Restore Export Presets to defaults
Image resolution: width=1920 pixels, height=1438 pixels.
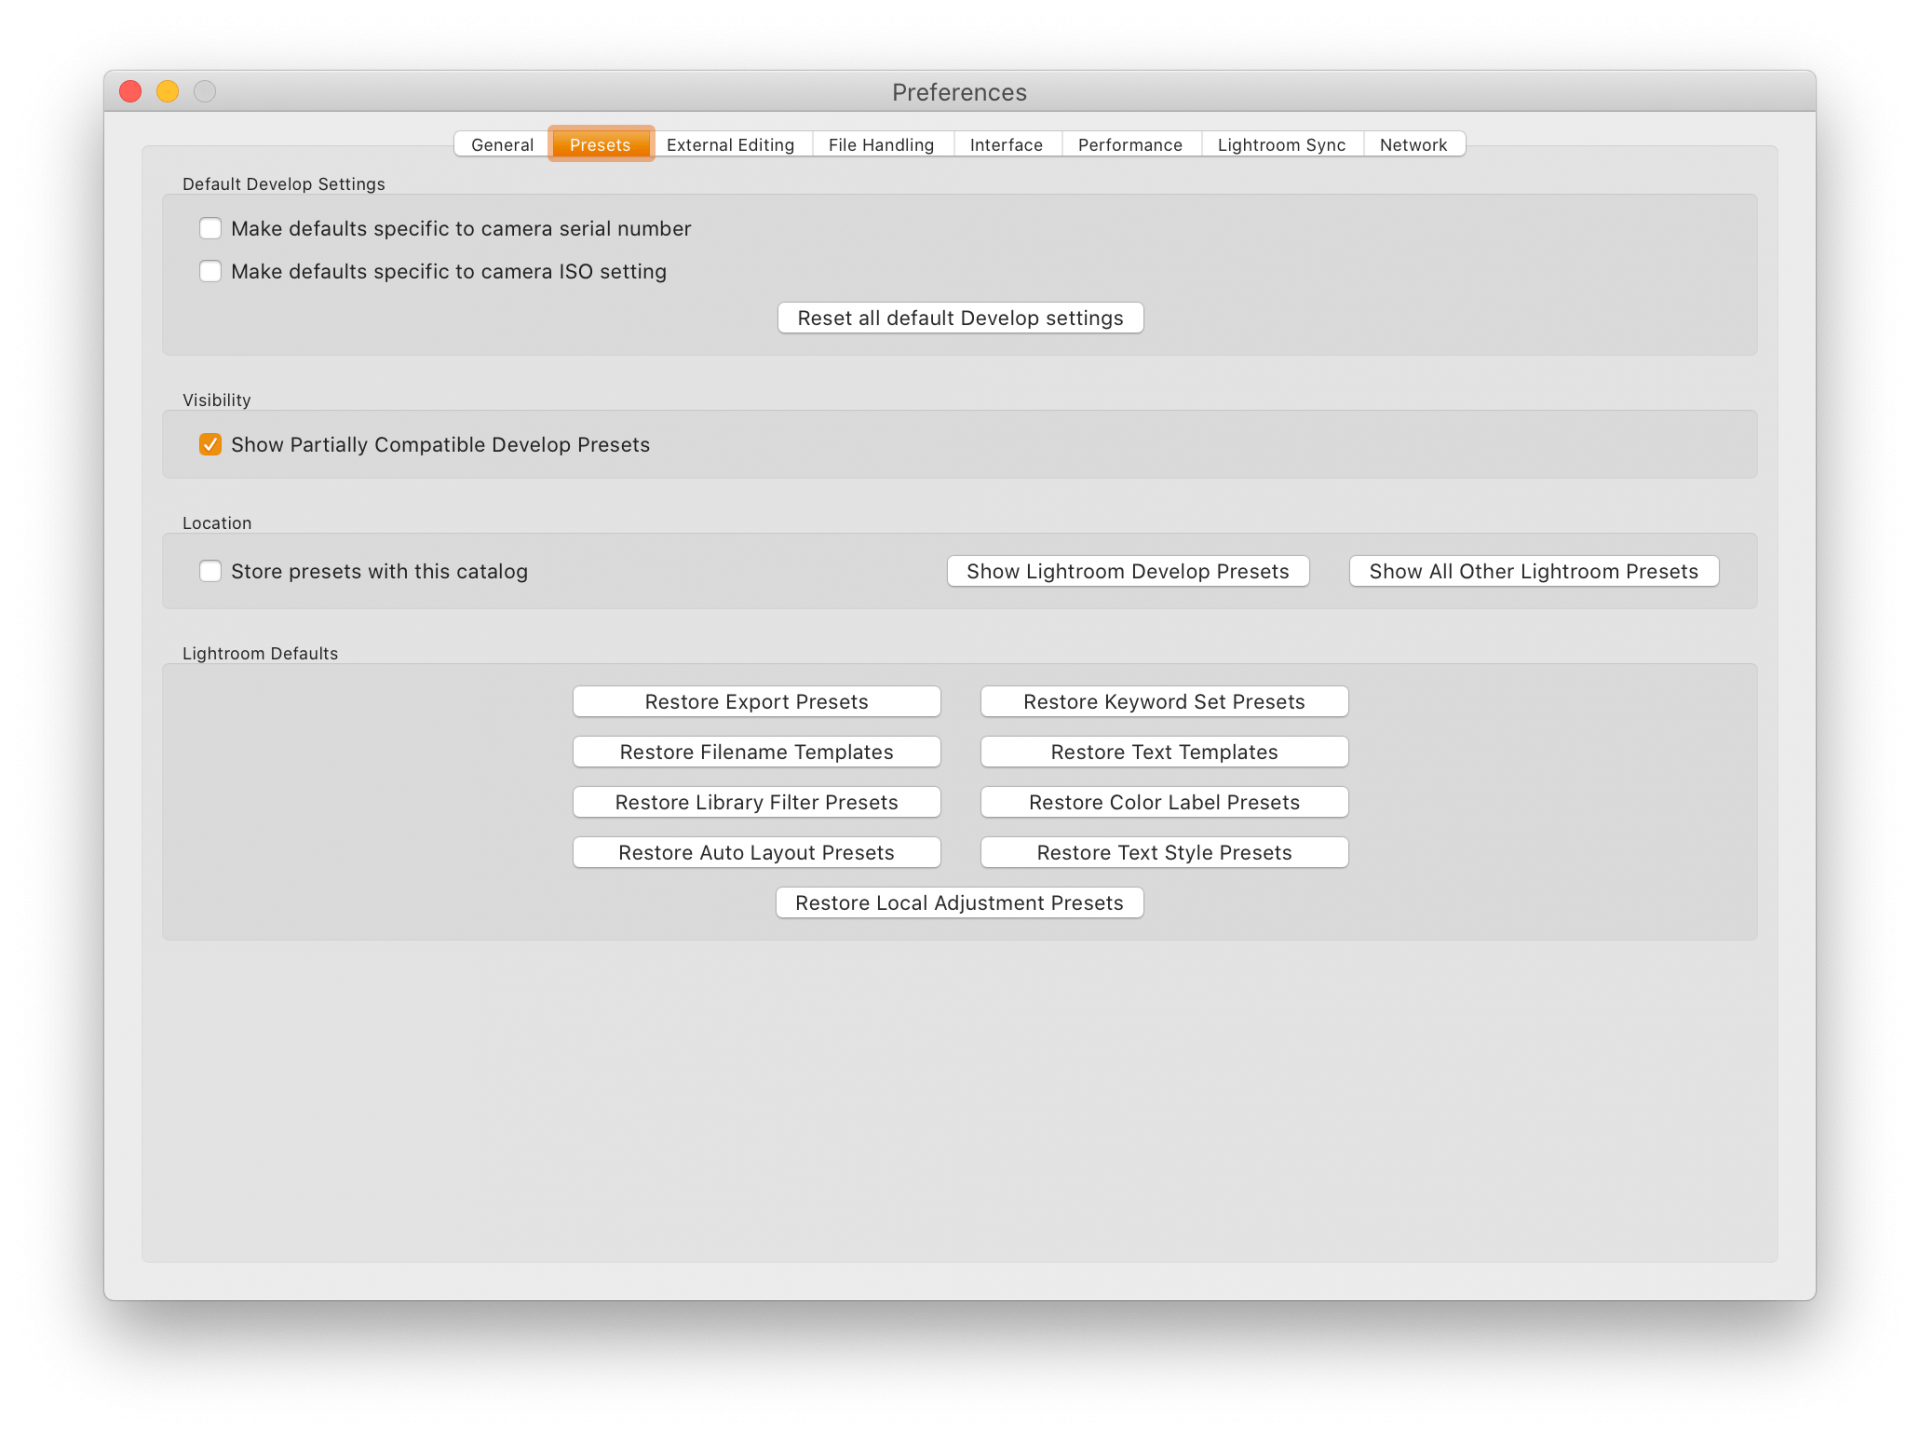[755, 701]
